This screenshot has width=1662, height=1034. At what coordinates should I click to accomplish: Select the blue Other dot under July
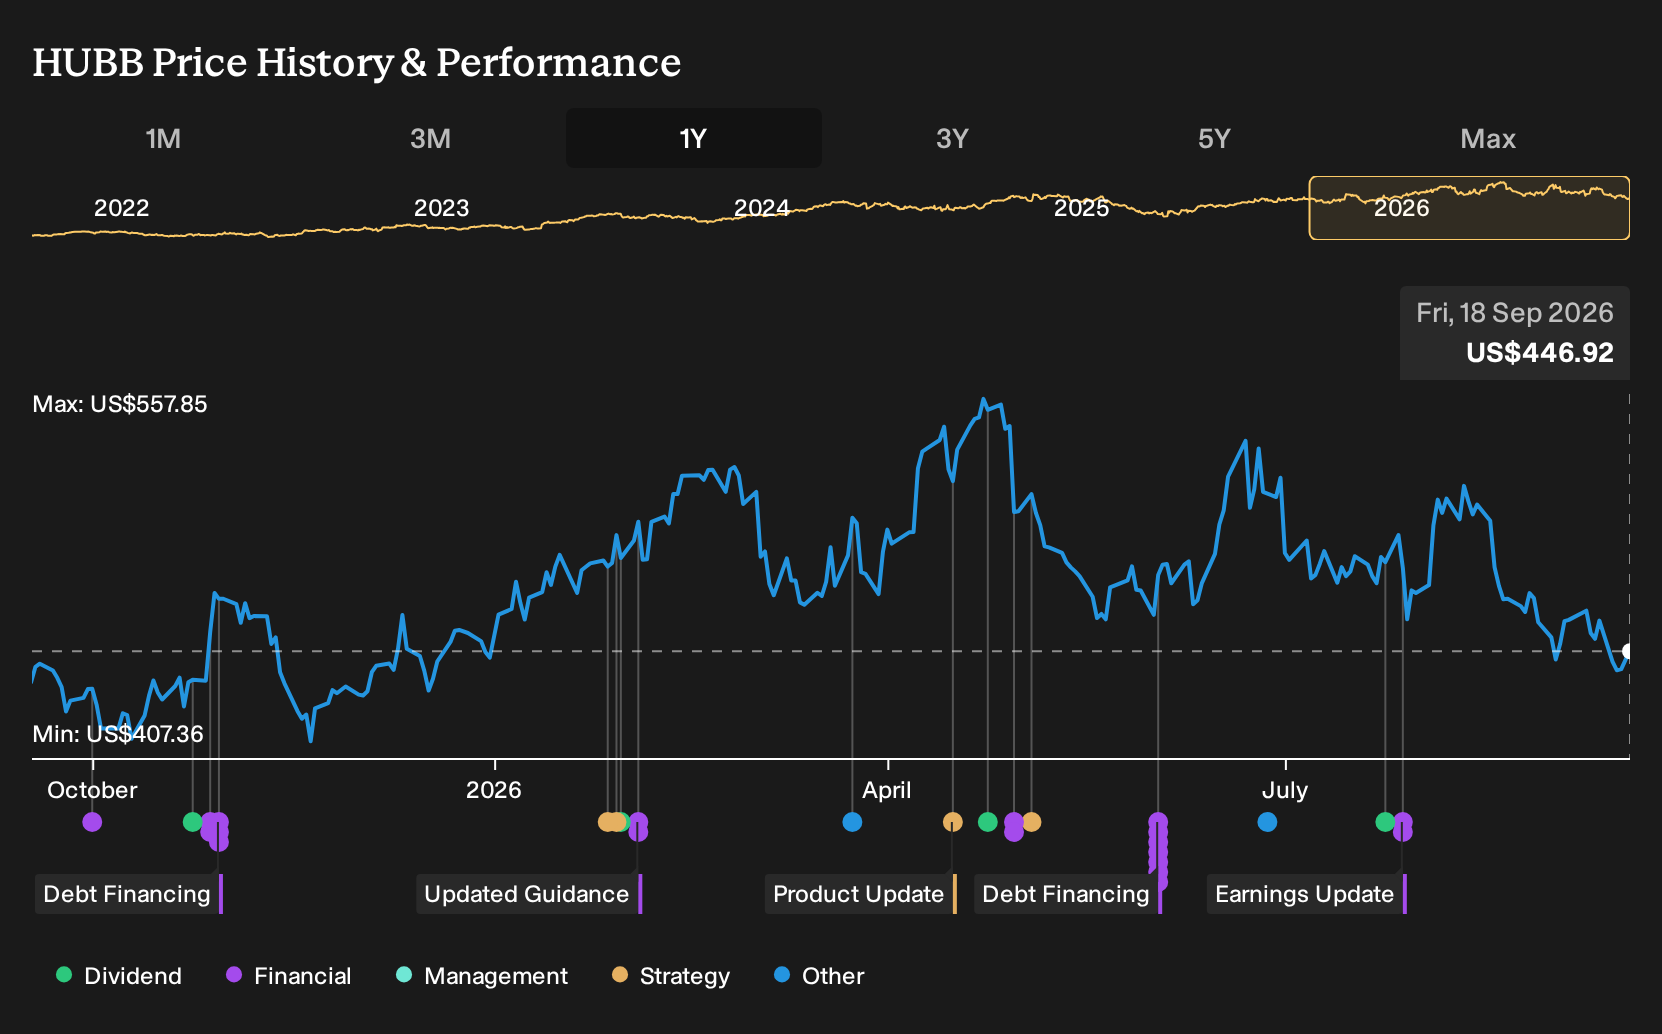point(1267,822)
